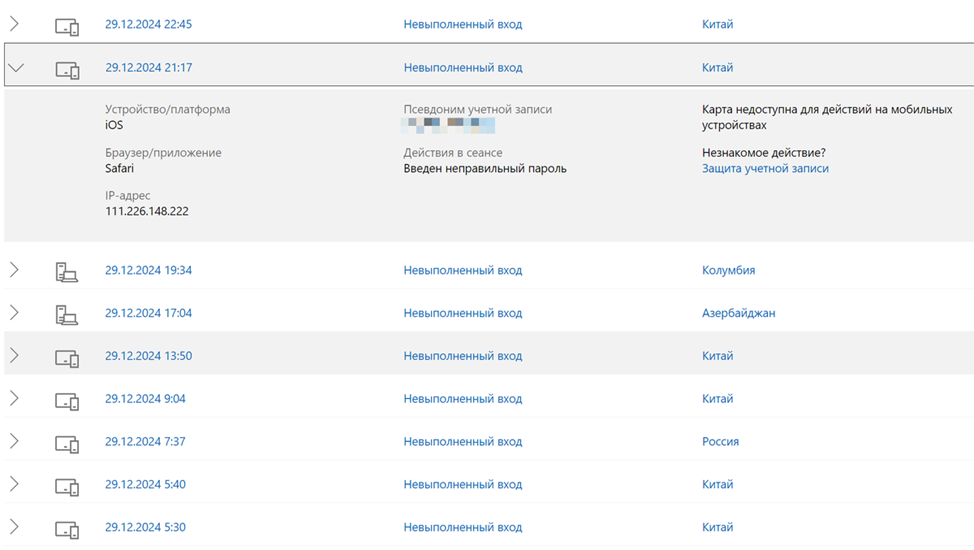The height and width of the screenshot is (550, 974).
Task: Expand the 17:04 Азербайджан entry chevron
Action: pyautogui.click(x=14, y=313)
